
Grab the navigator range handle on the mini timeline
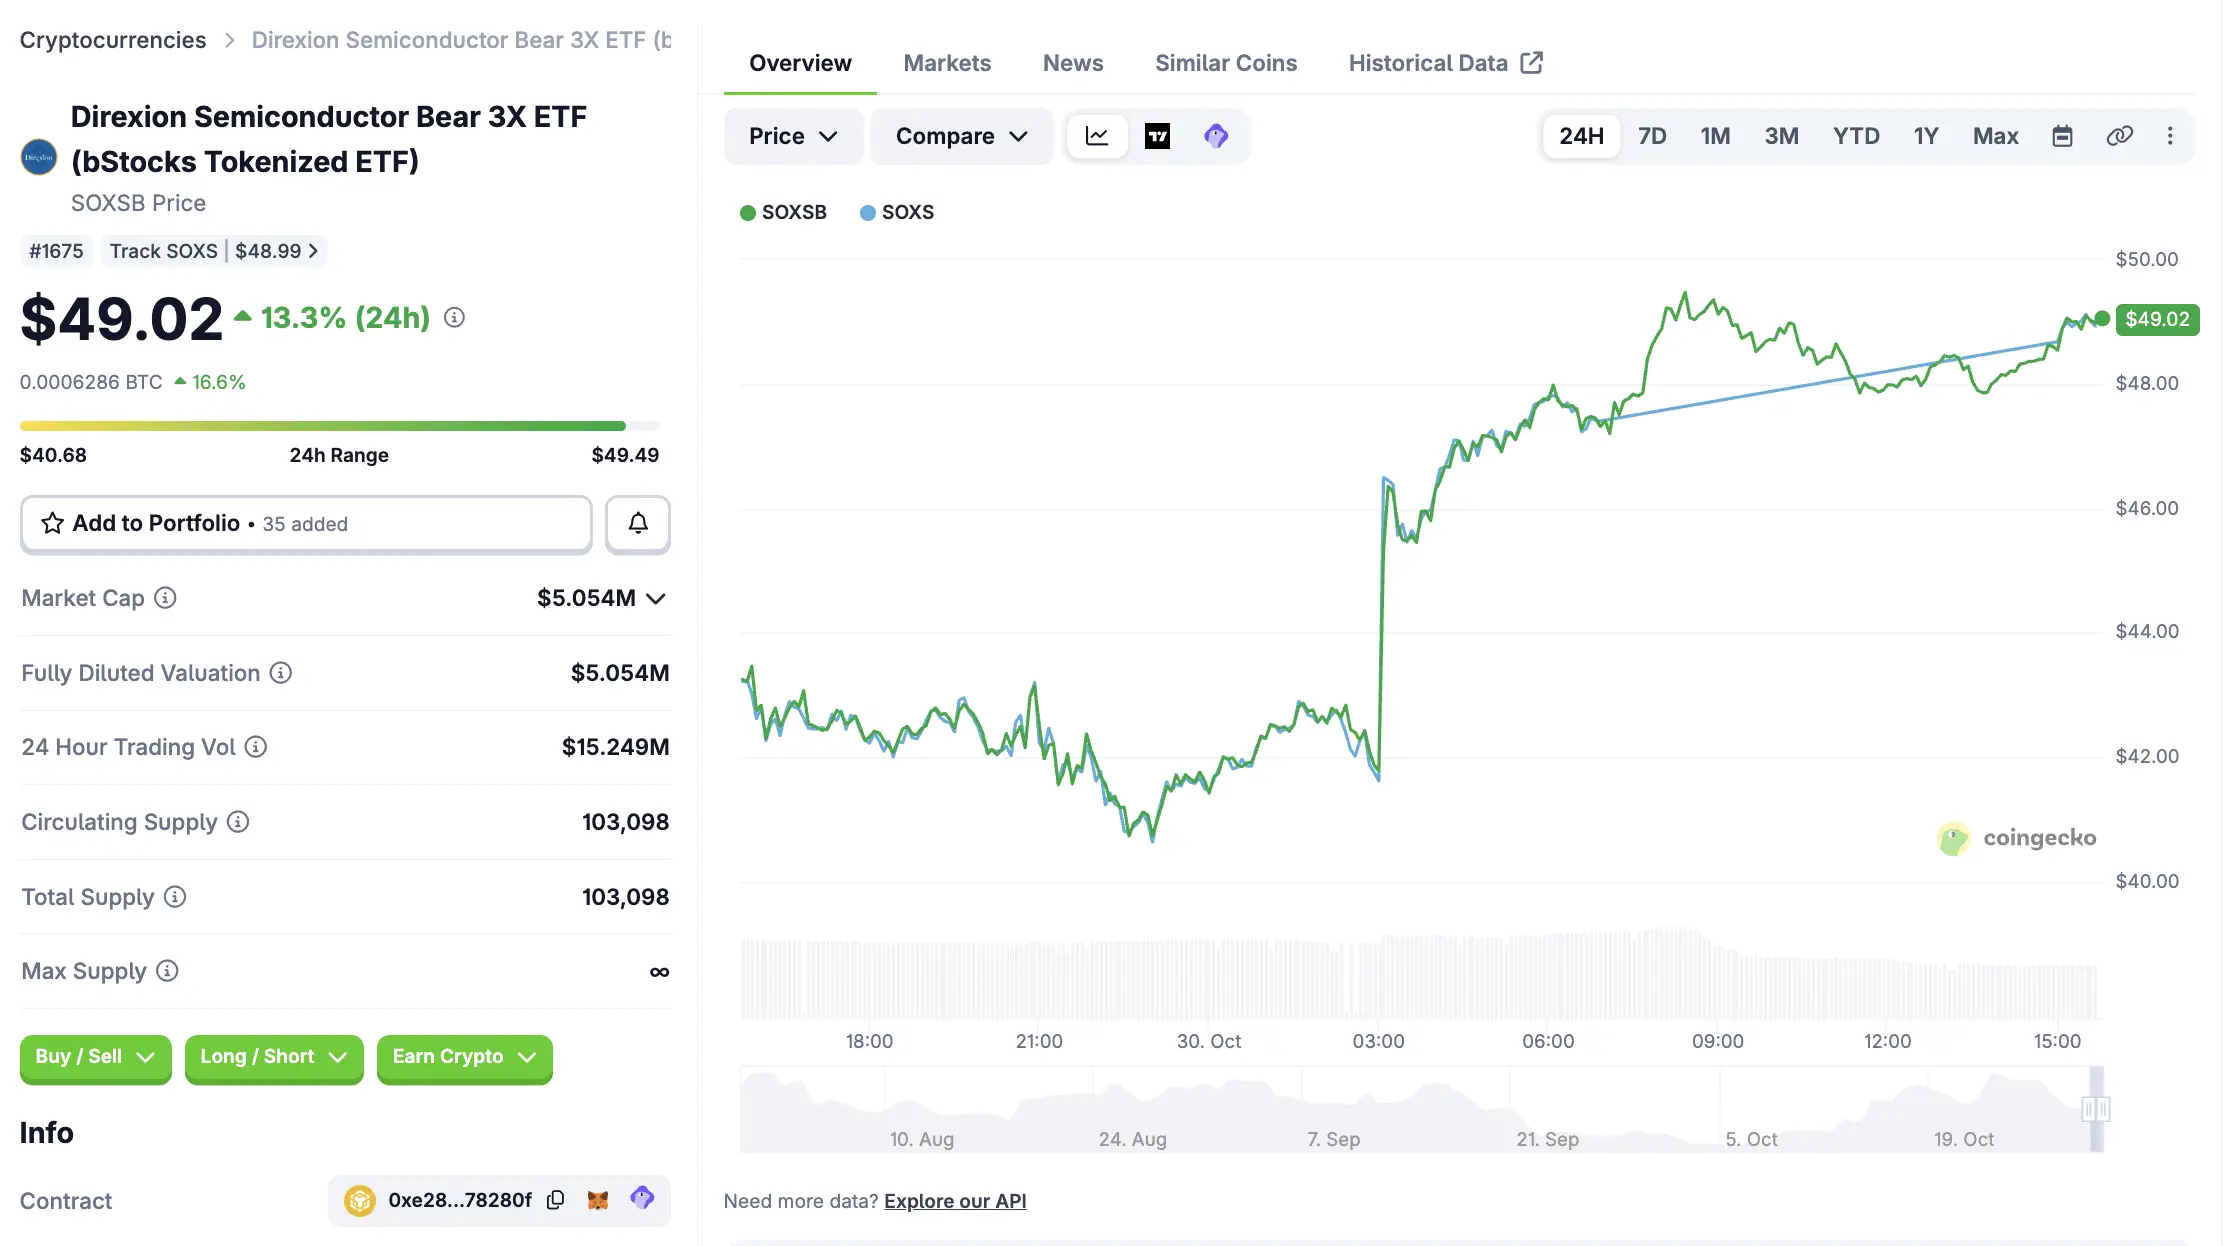coord(2096,1109)
